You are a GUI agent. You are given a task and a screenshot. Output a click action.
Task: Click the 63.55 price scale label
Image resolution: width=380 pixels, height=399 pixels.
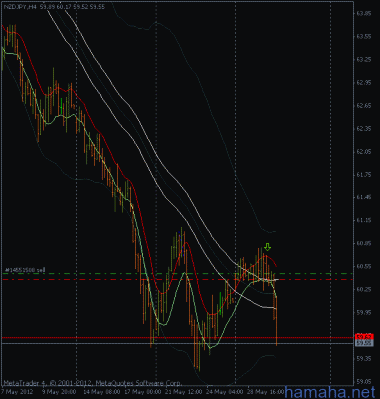364,37
